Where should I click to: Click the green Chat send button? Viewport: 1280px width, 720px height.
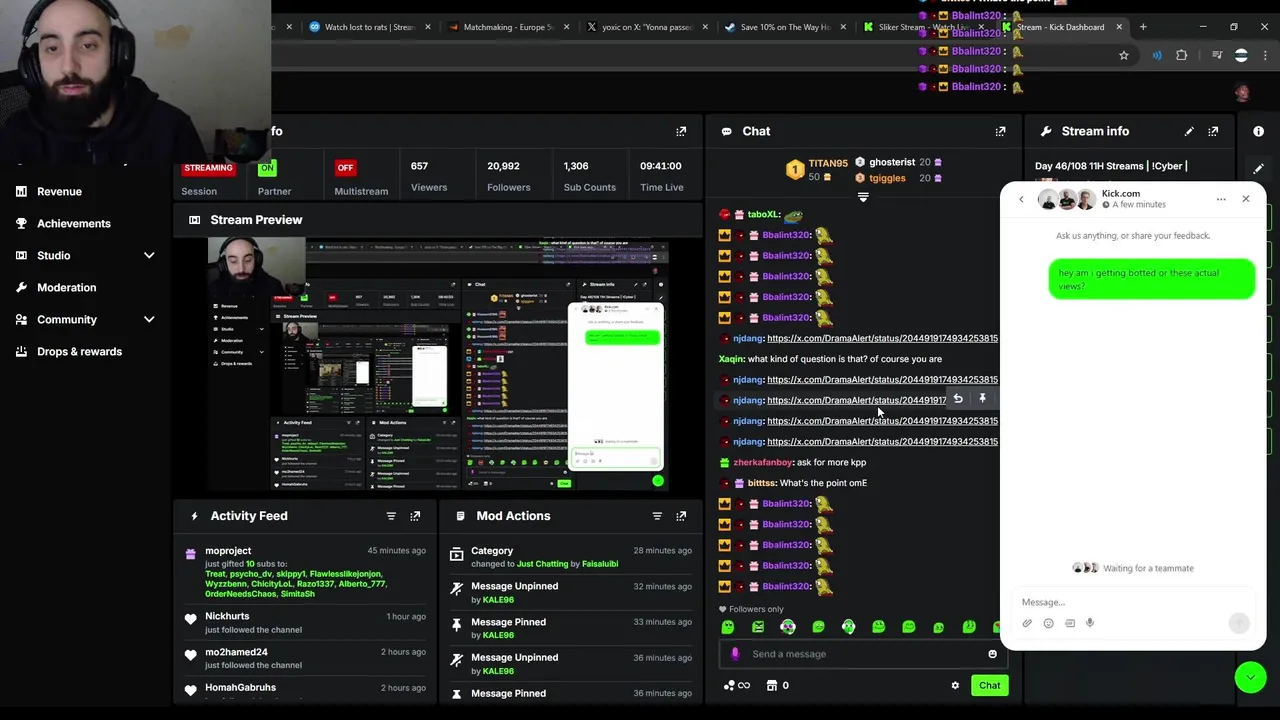click(989, 685)
